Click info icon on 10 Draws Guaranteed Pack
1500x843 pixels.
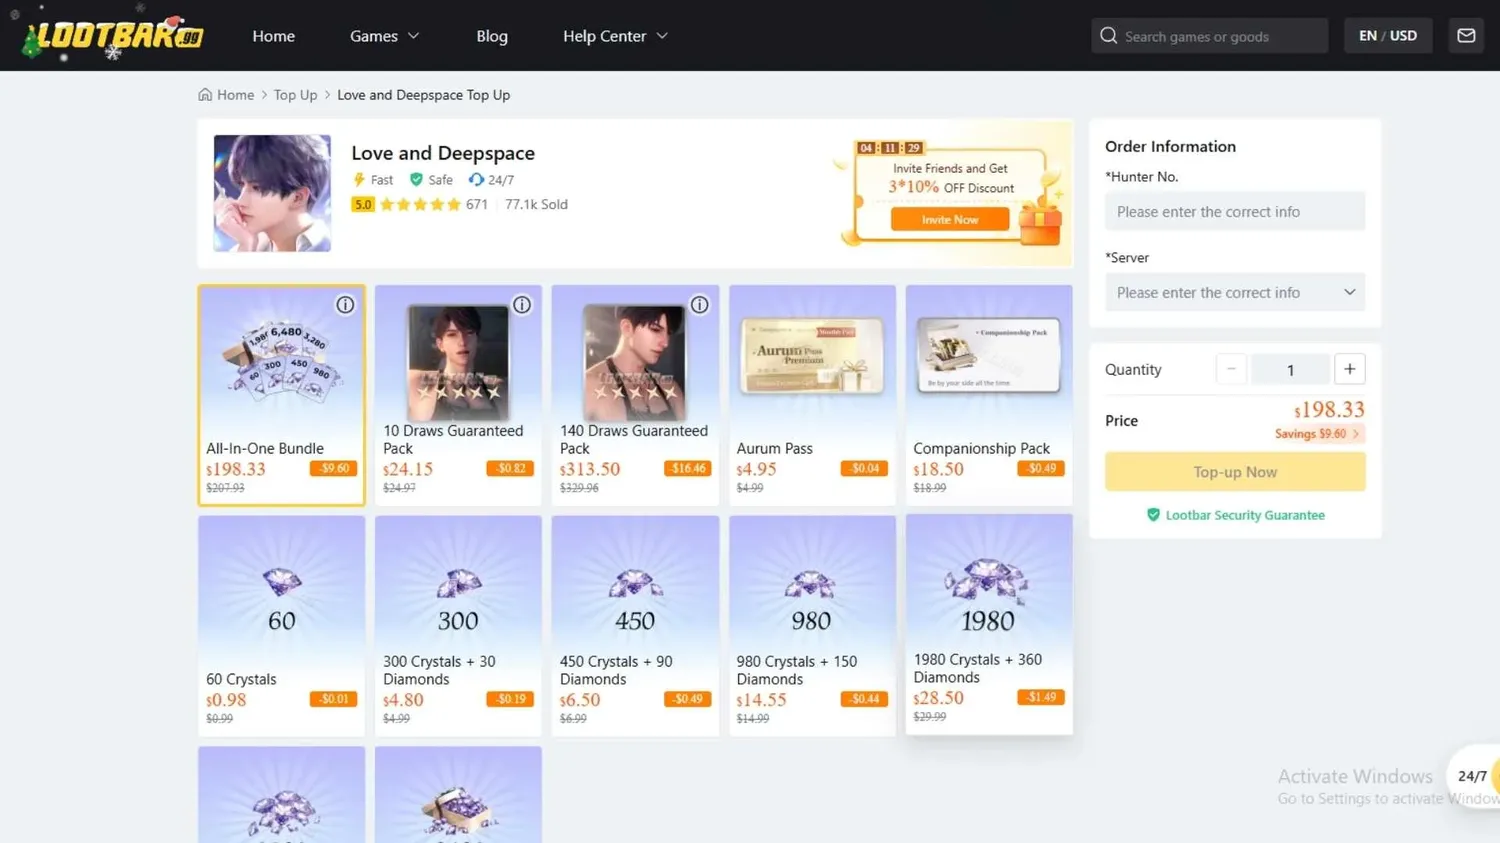(x=522, y=305)
